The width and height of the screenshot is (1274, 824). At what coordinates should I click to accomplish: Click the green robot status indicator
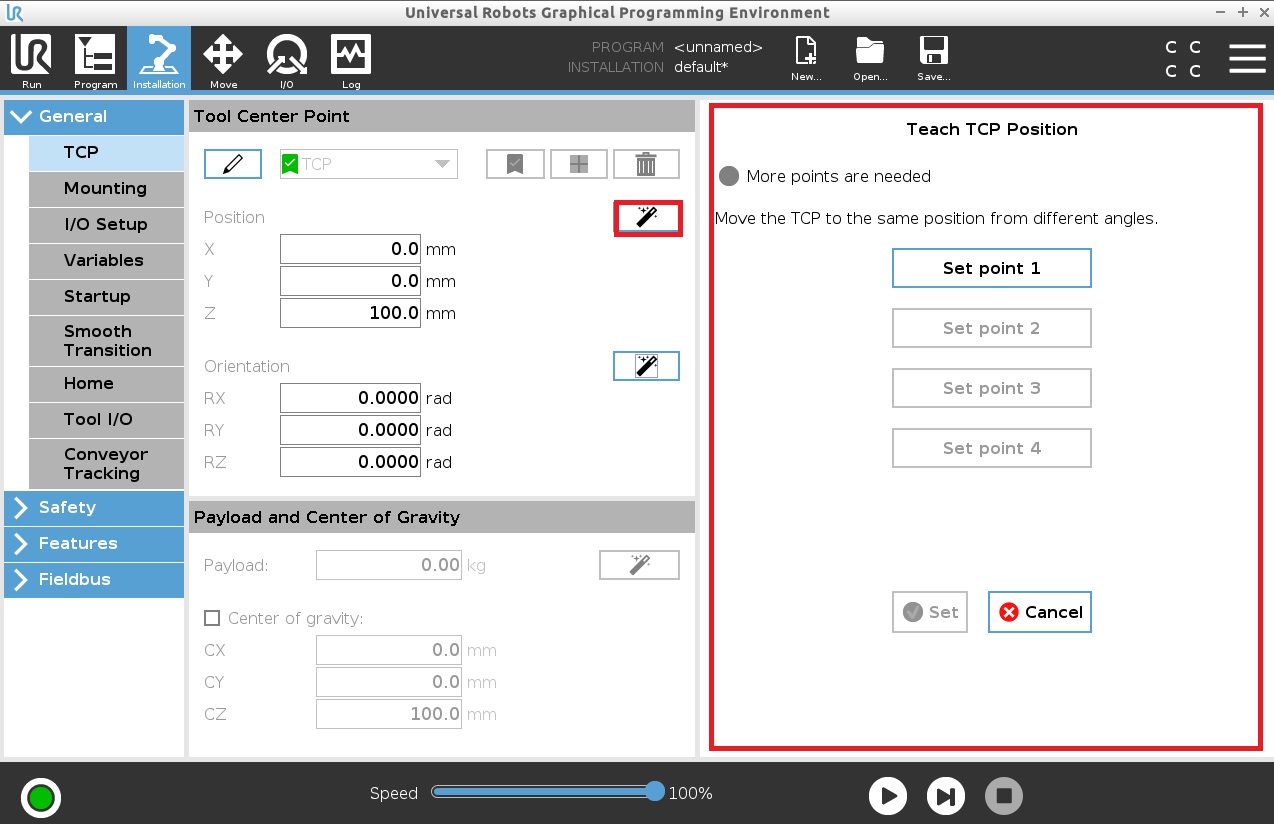click(x=41, y=798)
